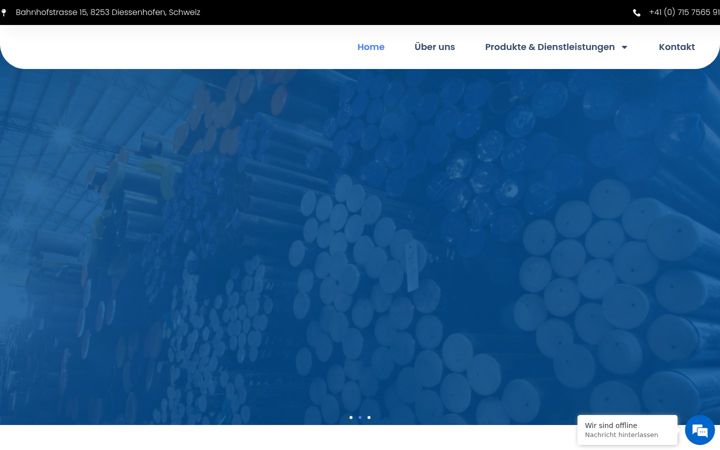The image size is (720, 450).
Task: Select the third slider pagination dot
Action: coord(369,417)
